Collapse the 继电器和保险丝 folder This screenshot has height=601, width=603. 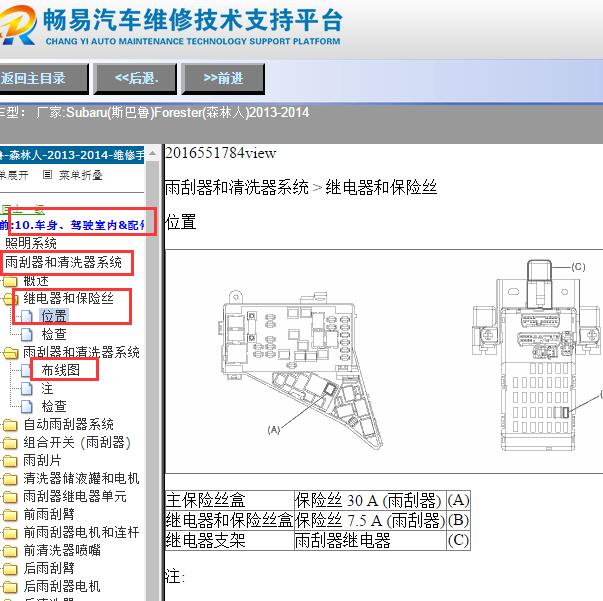coord(68,298)
